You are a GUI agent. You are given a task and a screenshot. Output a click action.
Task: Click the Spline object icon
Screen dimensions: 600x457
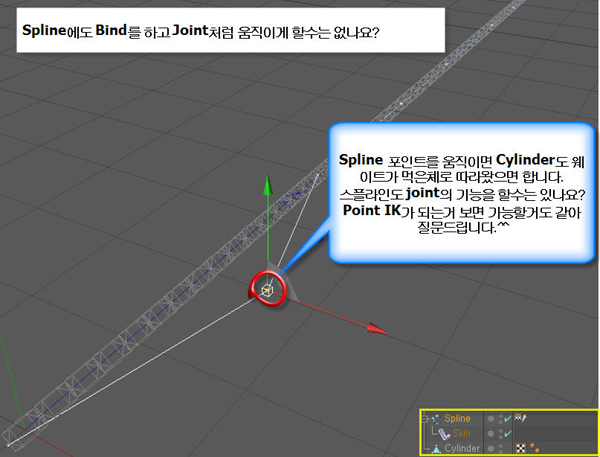point(436,419)
